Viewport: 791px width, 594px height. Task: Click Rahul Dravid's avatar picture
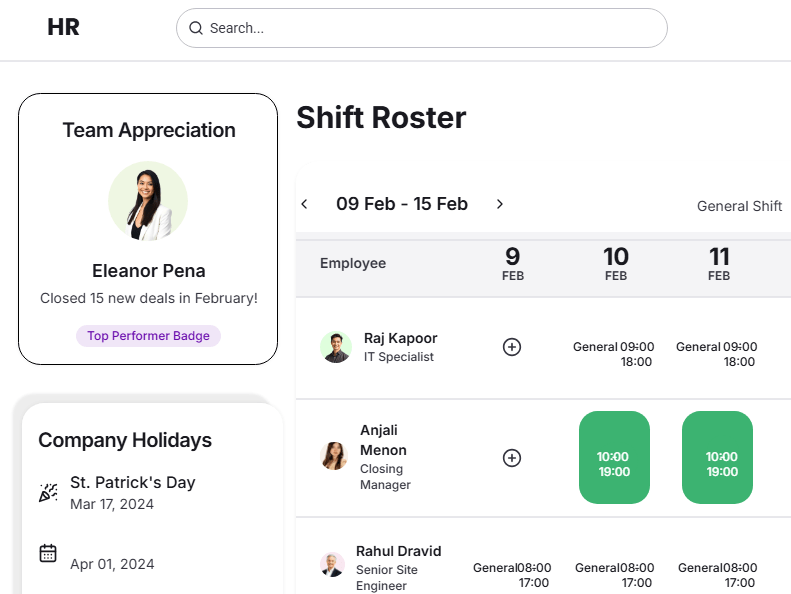click(x=332, y=564)
